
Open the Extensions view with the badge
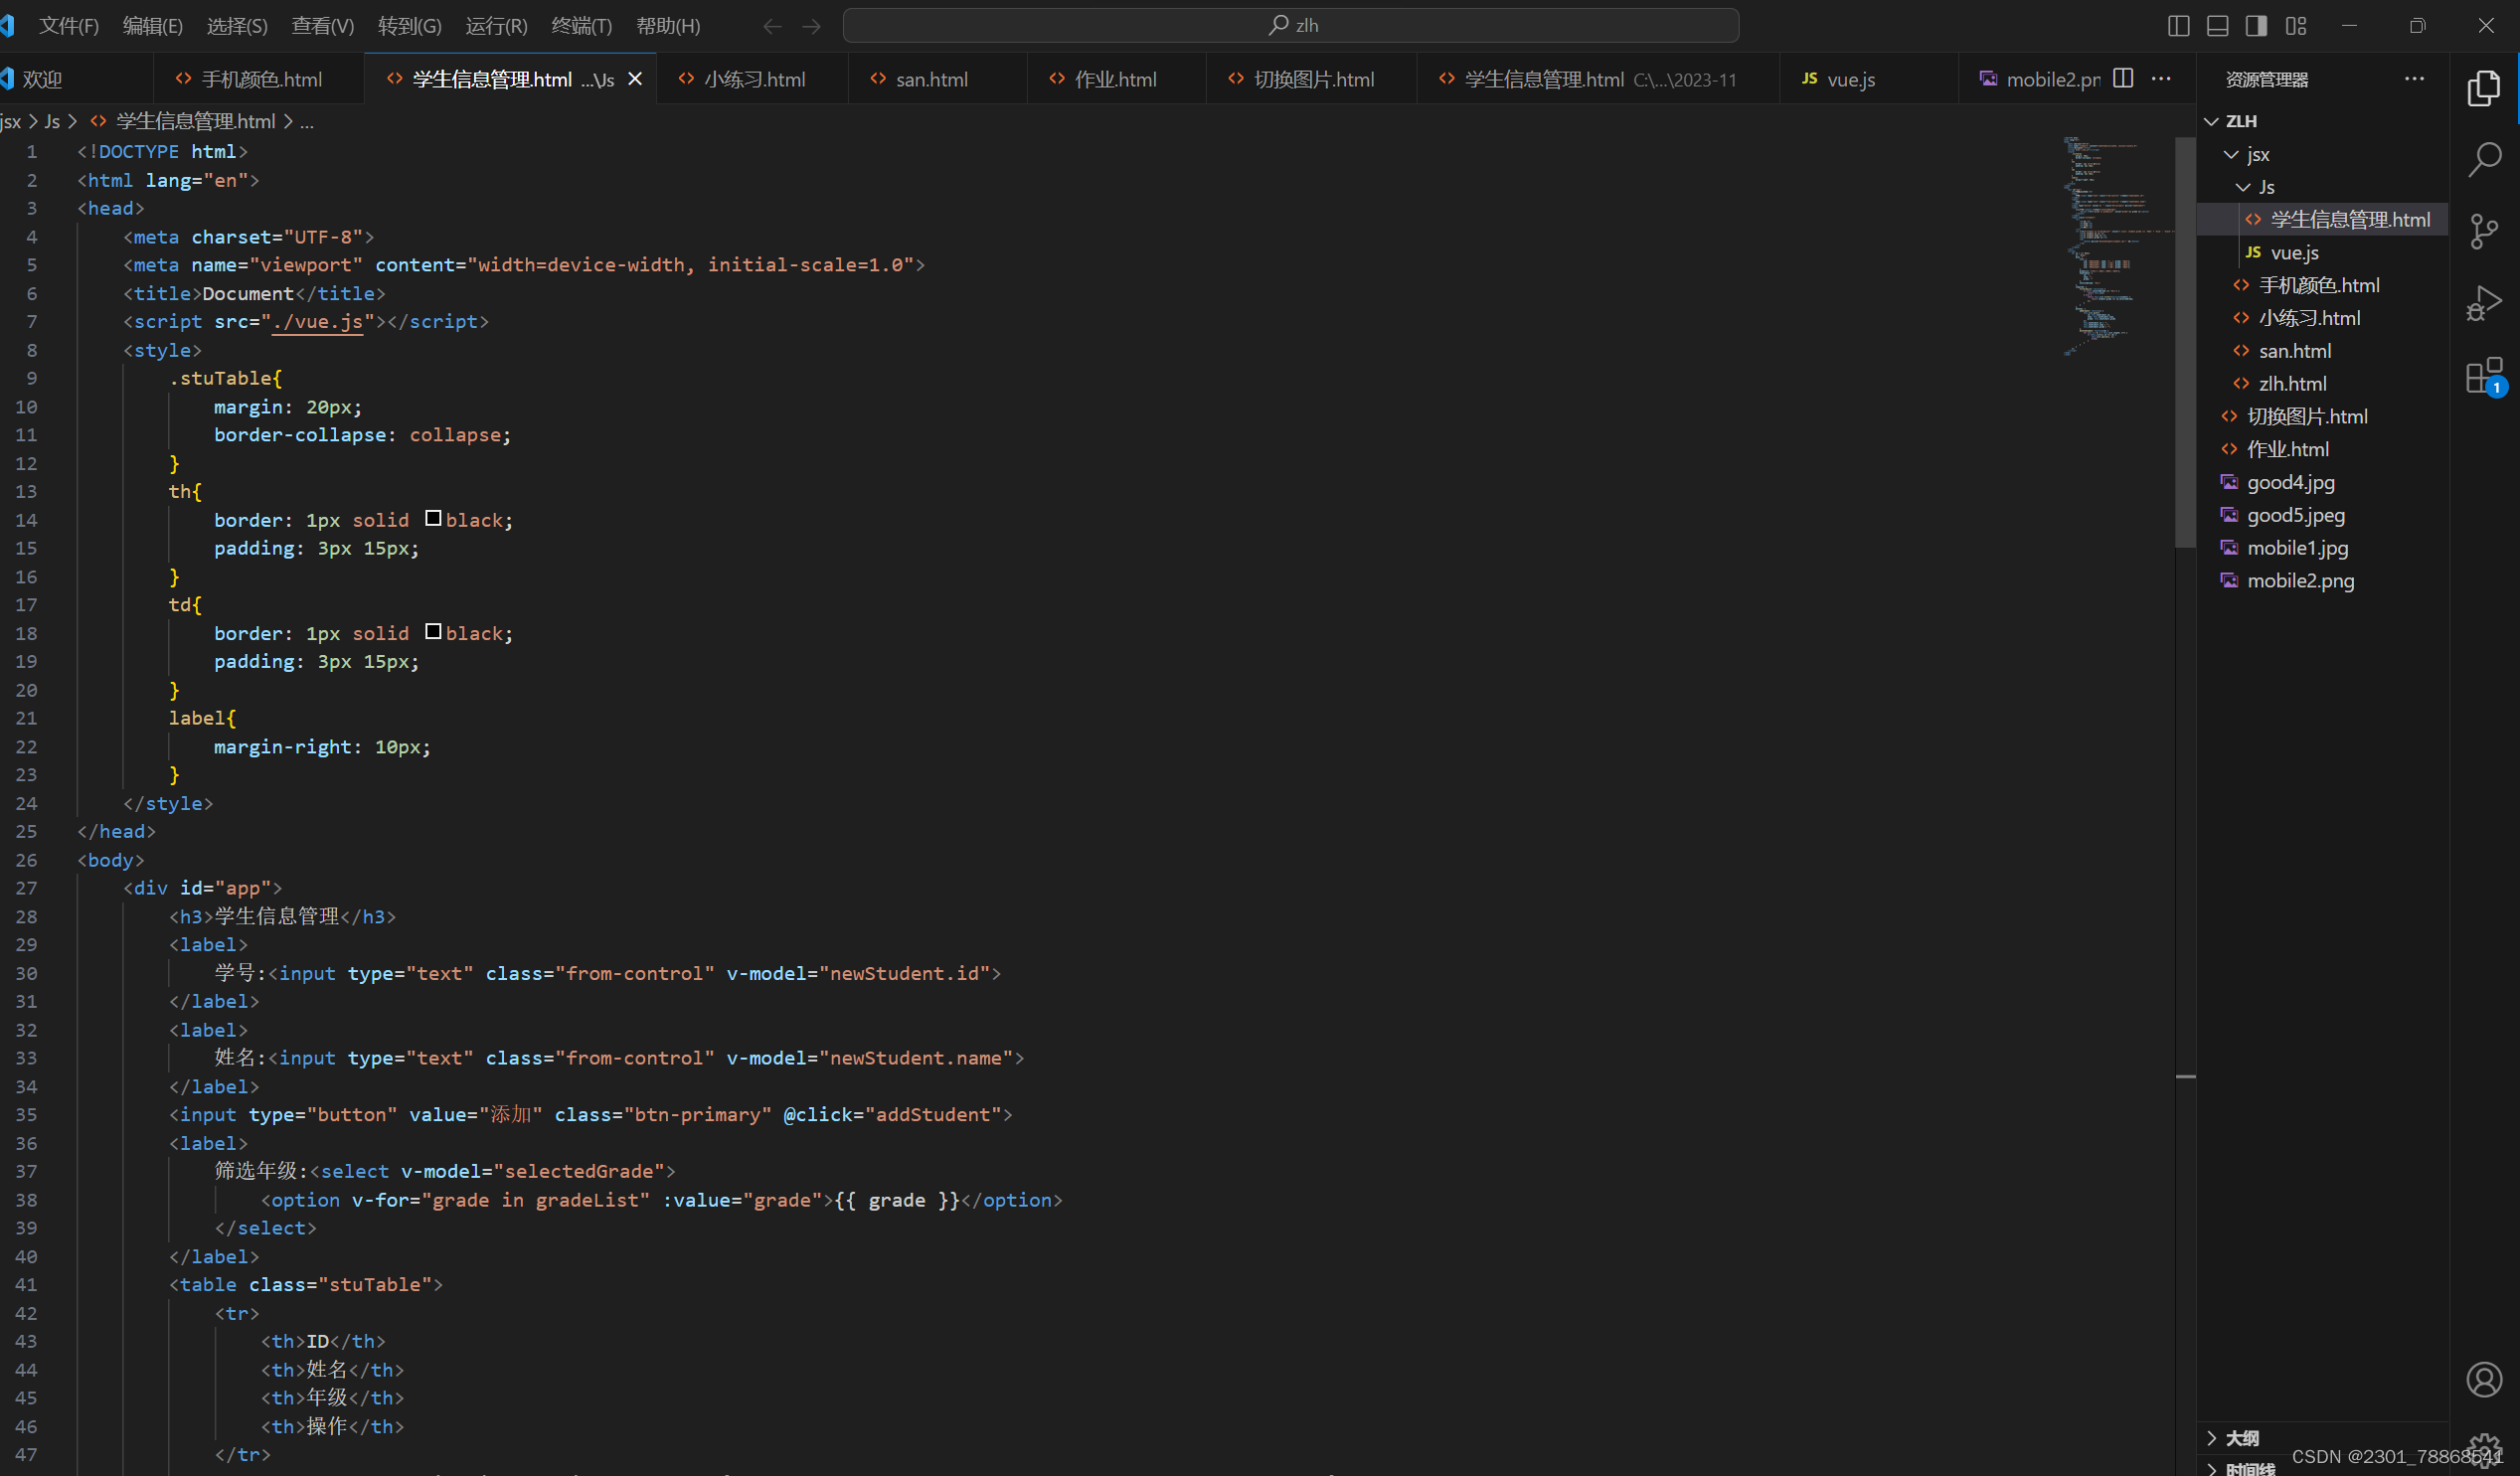click(2485, 375)
